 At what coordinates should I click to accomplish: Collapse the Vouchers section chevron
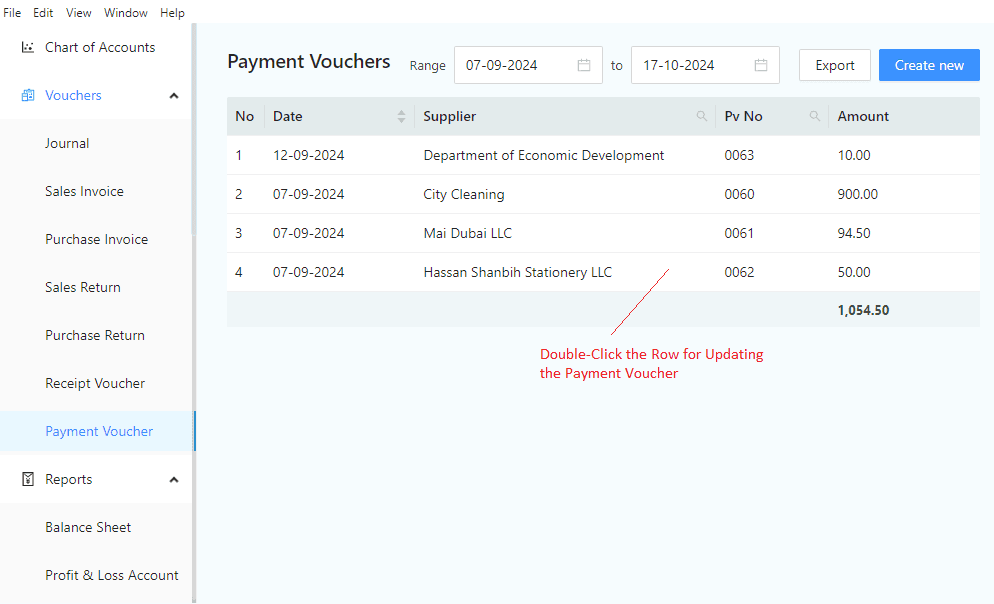coord(174,96)
